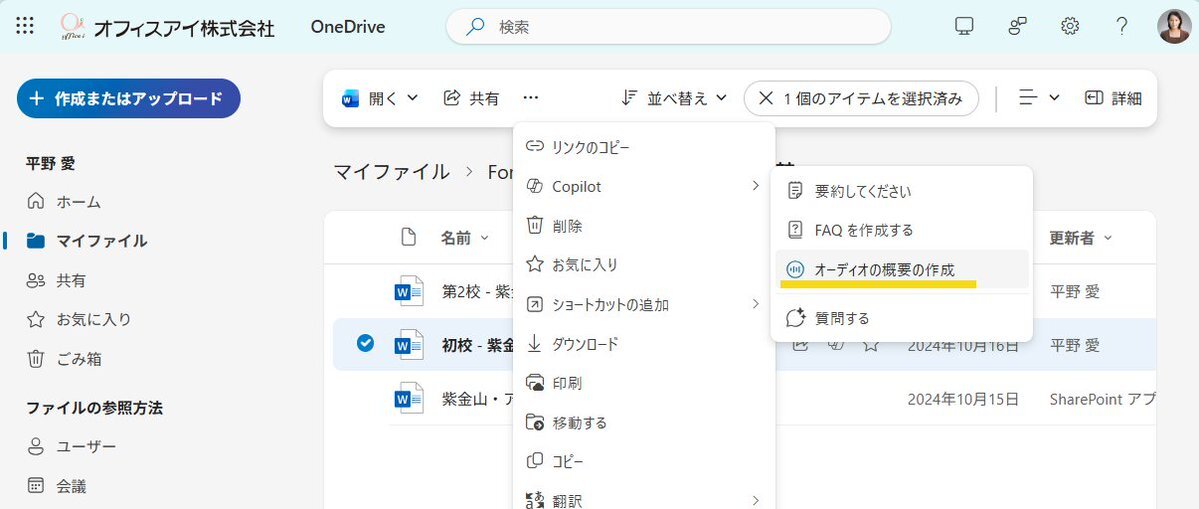Screen dimensions: 1199x509
Task: Open the app launcher waffle icon
Action: [26, 27]
